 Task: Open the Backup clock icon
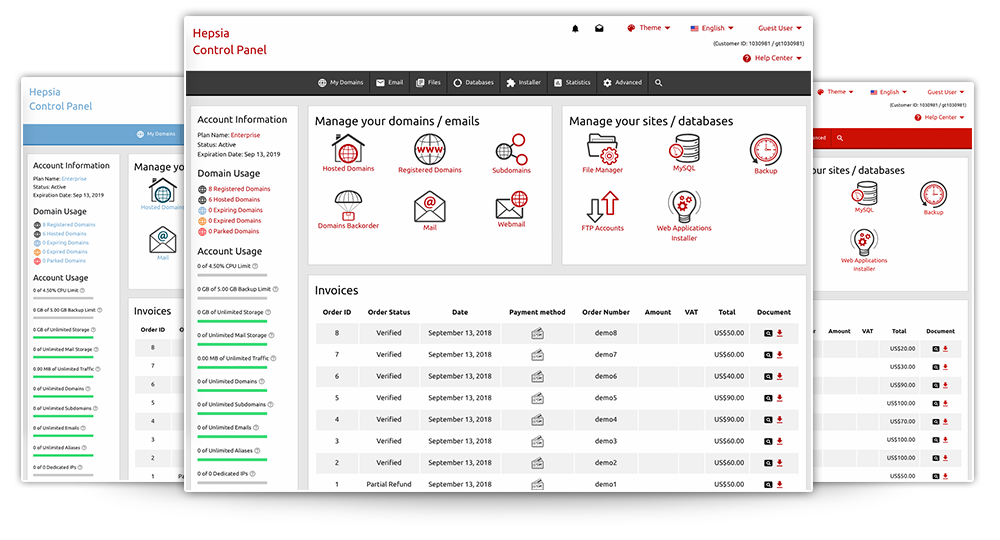pos(765,150)
